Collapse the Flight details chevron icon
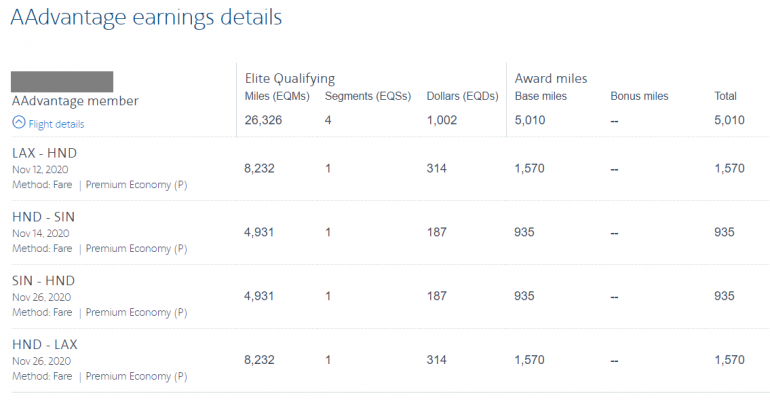Viewport: 770px width, 400px height. coord(18,123)
